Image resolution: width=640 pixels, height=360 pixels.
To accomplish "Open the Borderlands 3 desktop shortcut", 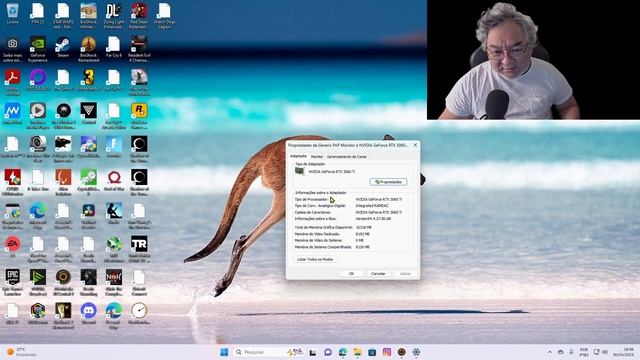I will 88,80.
